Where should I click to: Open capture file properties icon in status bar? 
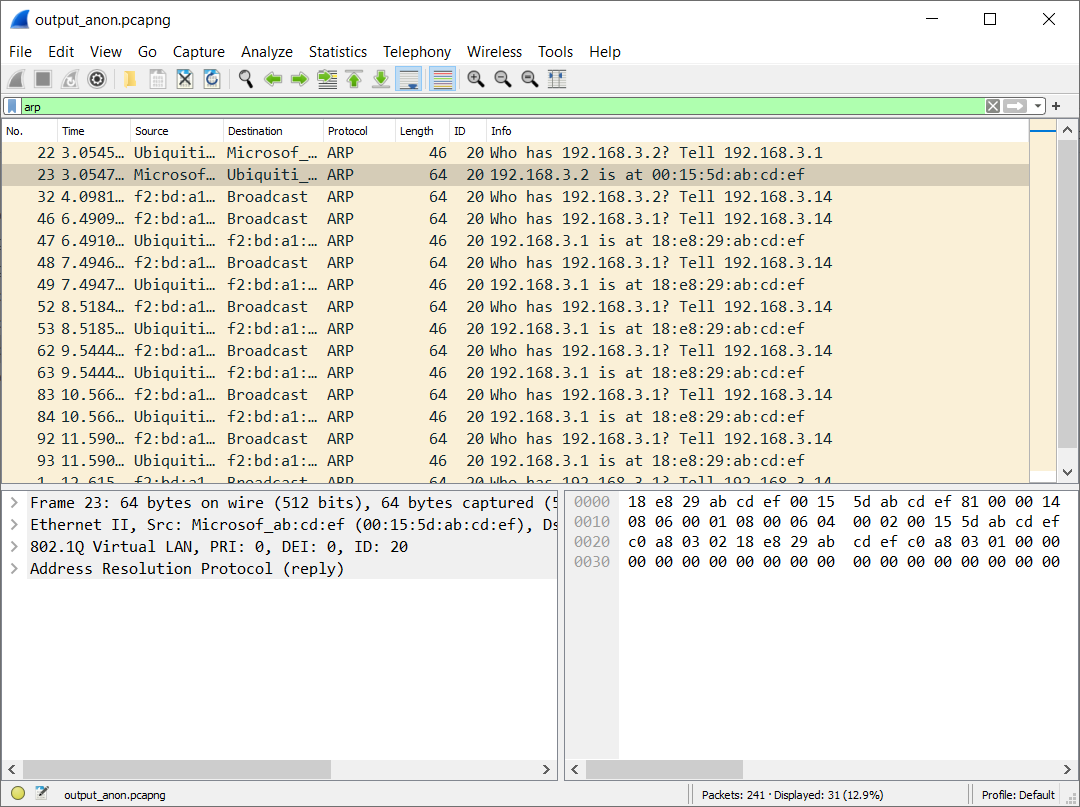click(x=41, y=794)
